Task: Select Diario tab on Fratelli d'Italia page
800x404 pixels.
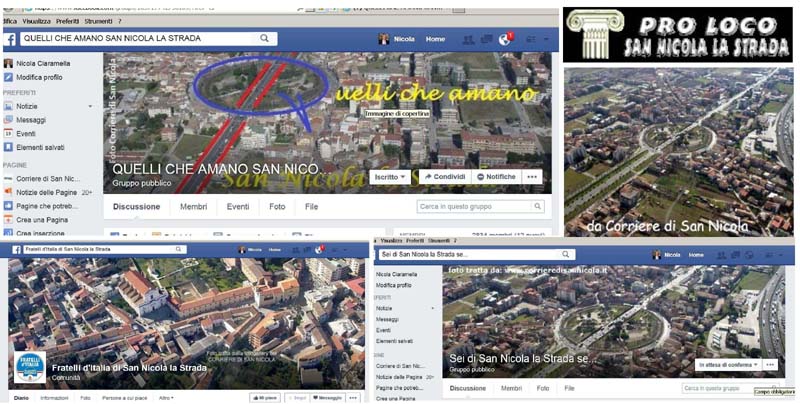Action: pyautogui.click(x=21, y=398)
